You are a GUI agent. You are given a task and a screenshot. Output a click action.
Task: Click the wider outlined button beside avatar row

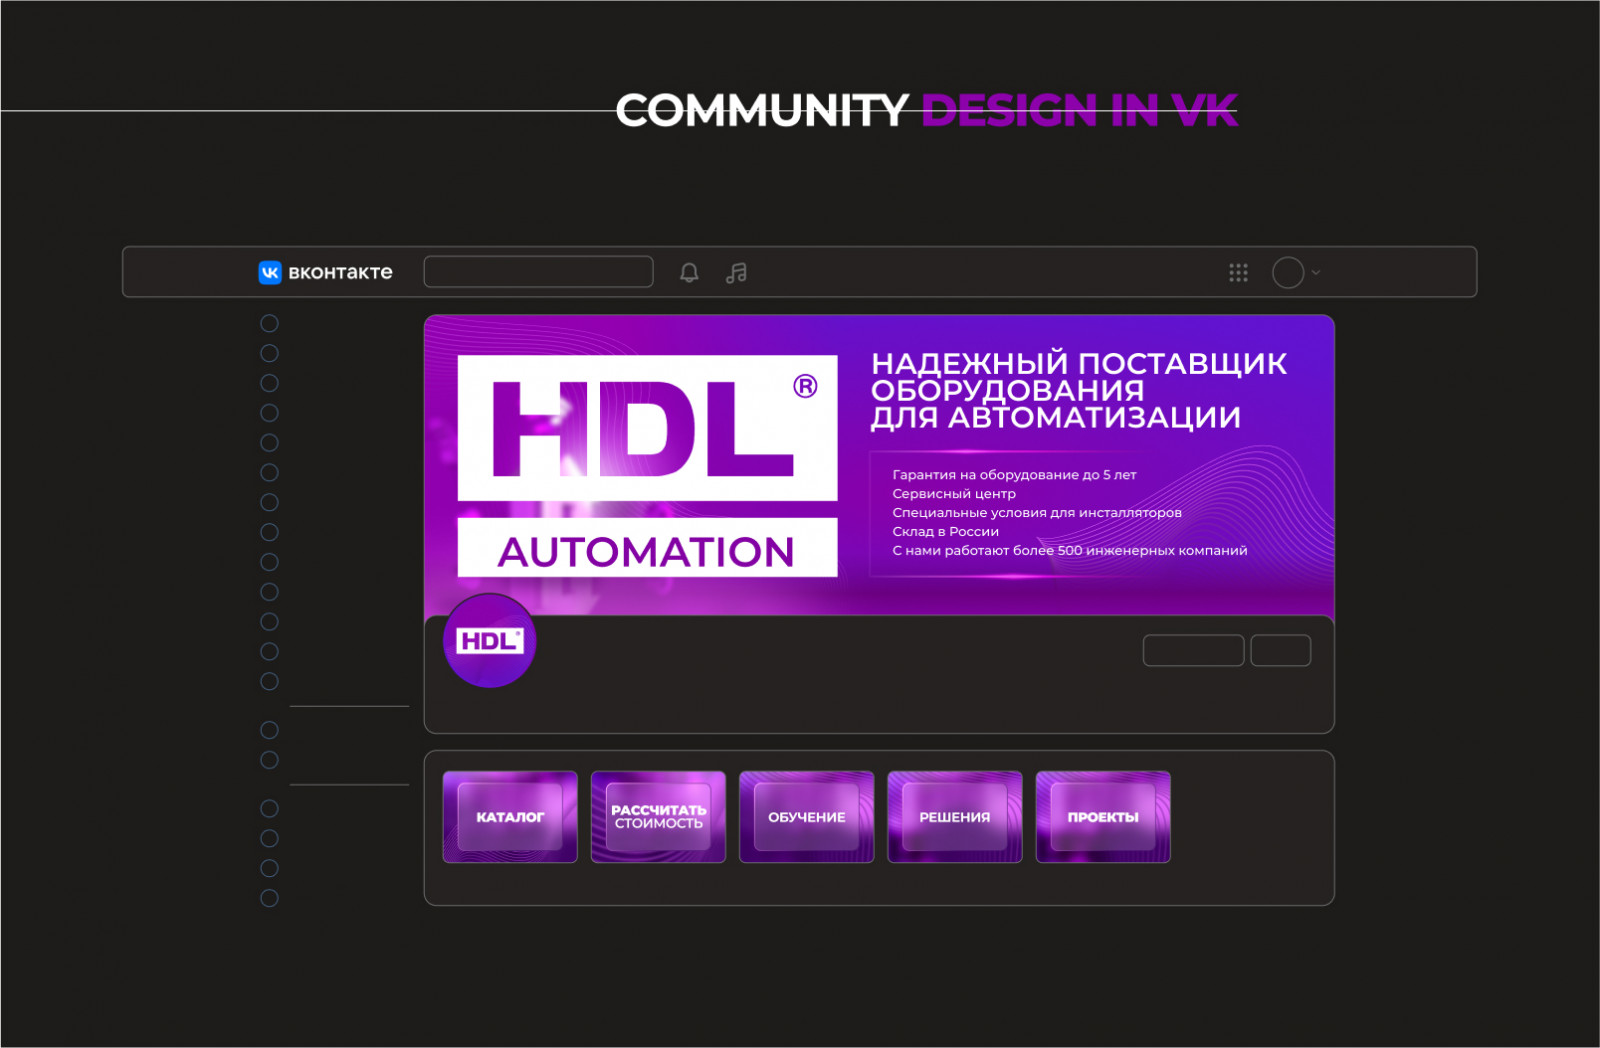pos(1193,650)
